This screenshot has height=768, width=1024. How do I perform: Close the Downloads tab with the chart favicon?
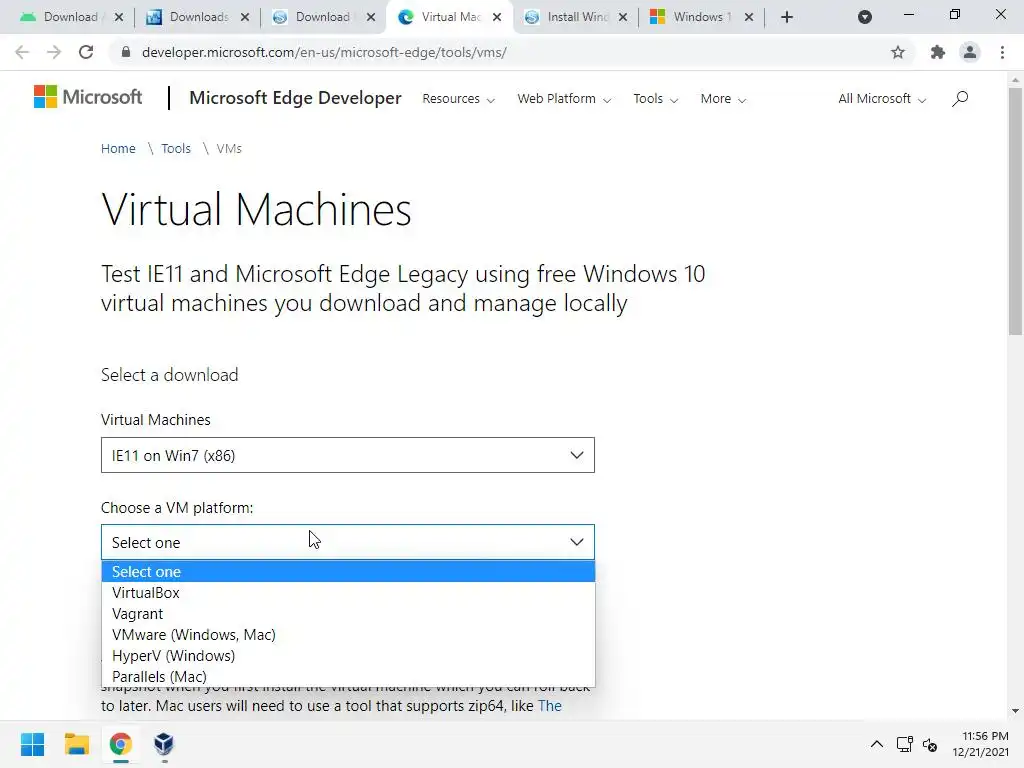pos(245,17)
